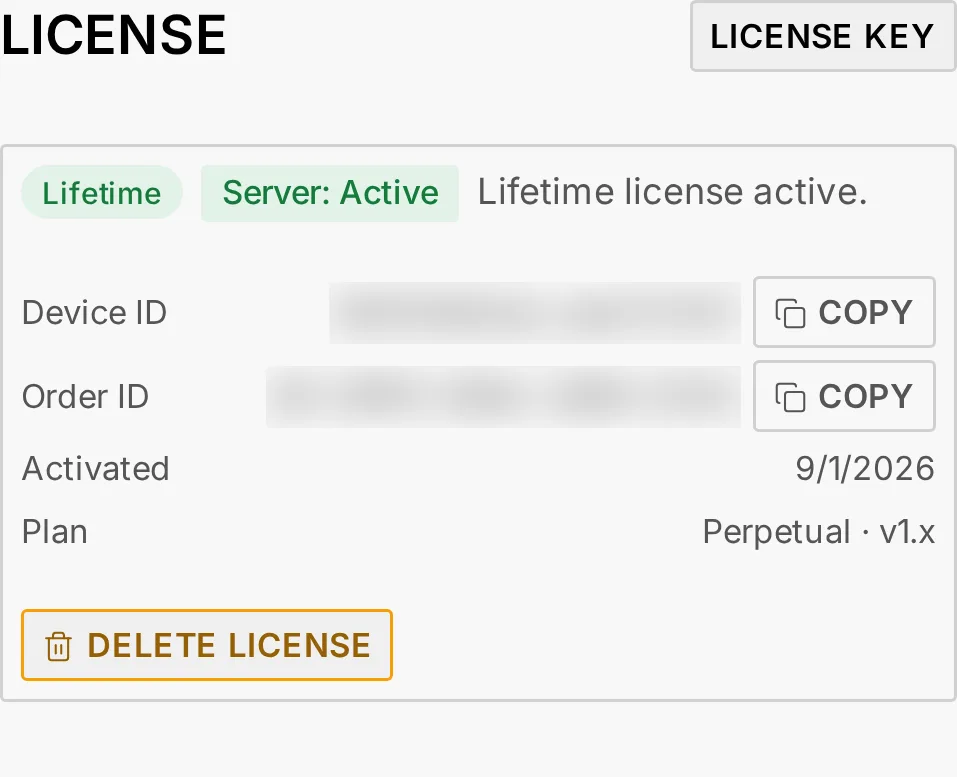Copy the Device ID
This screenshot has height=777, width=957.
point(844,312)
